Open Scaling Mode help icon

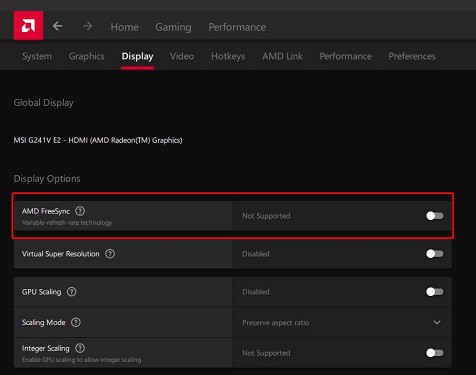[x=76, y=322]
